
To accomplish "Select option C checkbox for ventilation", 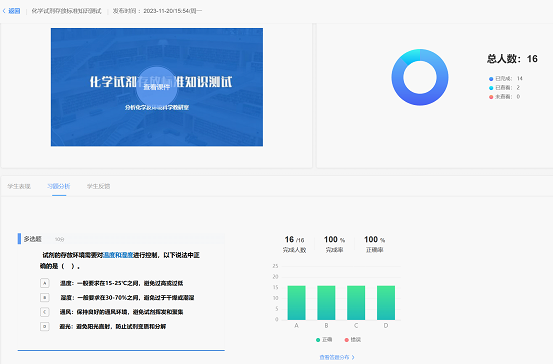I will (45, 312).
